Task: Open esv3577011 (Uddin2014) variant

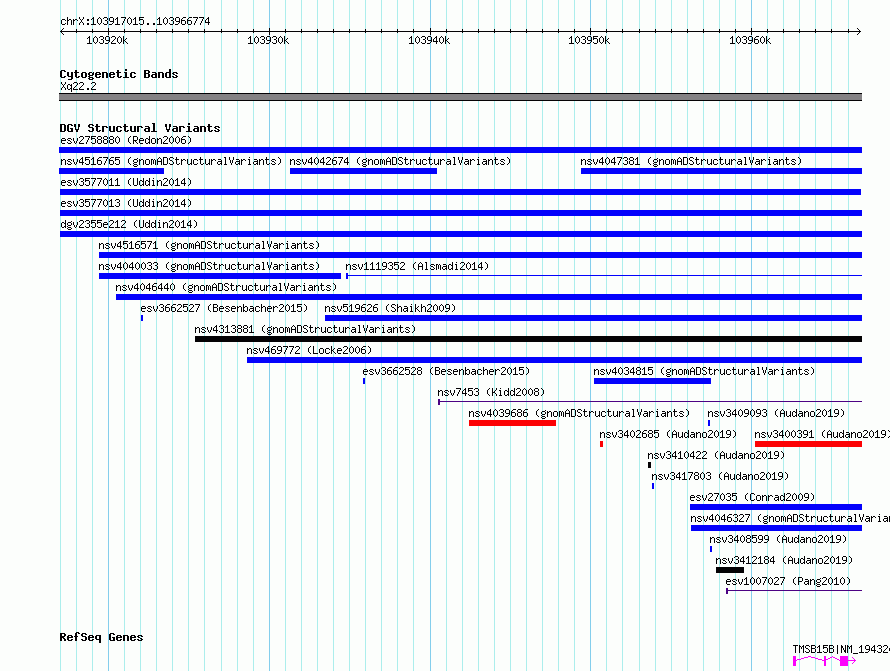Action: [x=126, y=182]
